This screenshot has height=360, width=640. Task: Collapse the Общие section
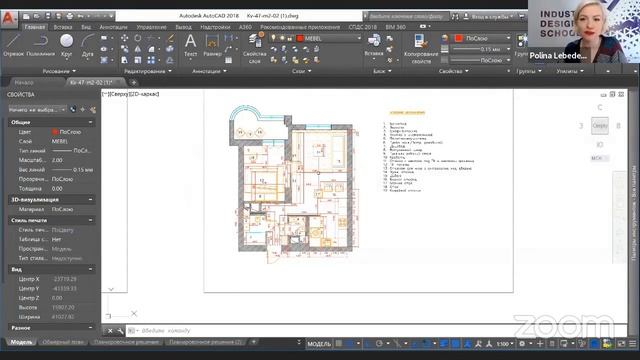(90, 122)
